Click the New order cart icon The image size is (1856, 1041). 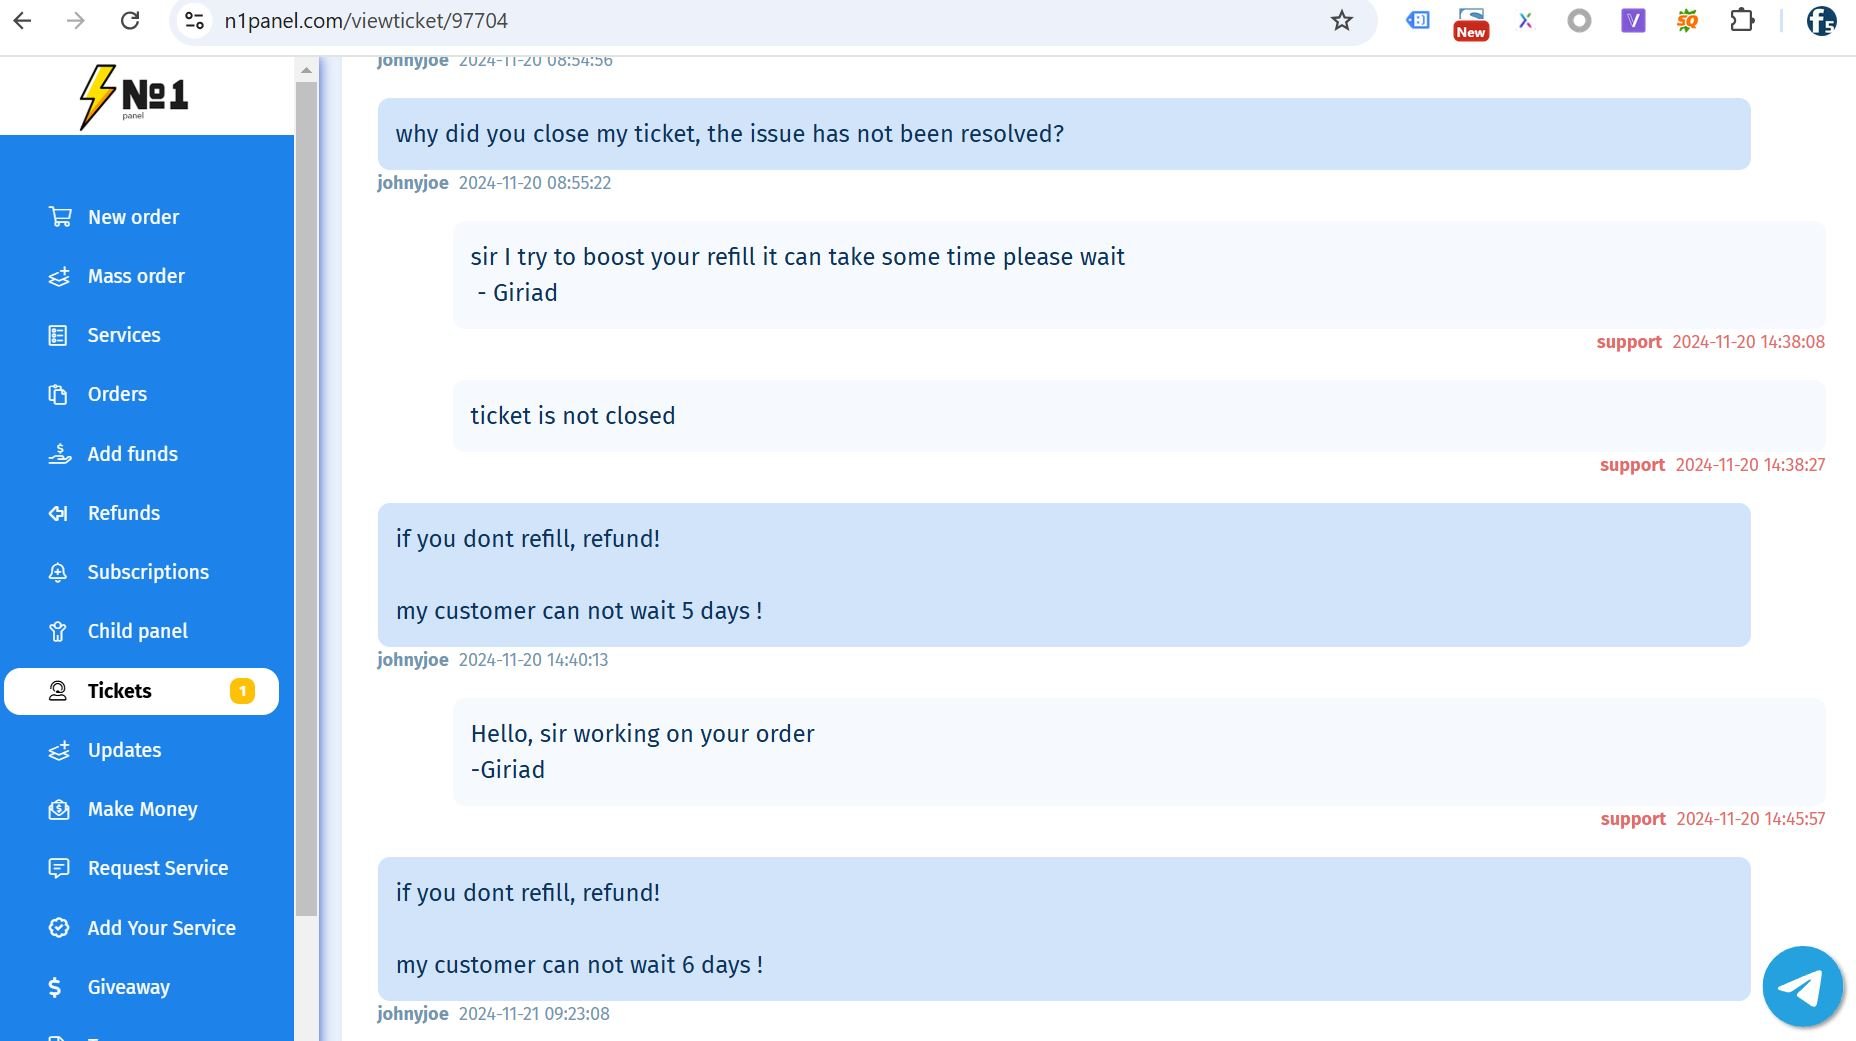click(x=60, y=217)
